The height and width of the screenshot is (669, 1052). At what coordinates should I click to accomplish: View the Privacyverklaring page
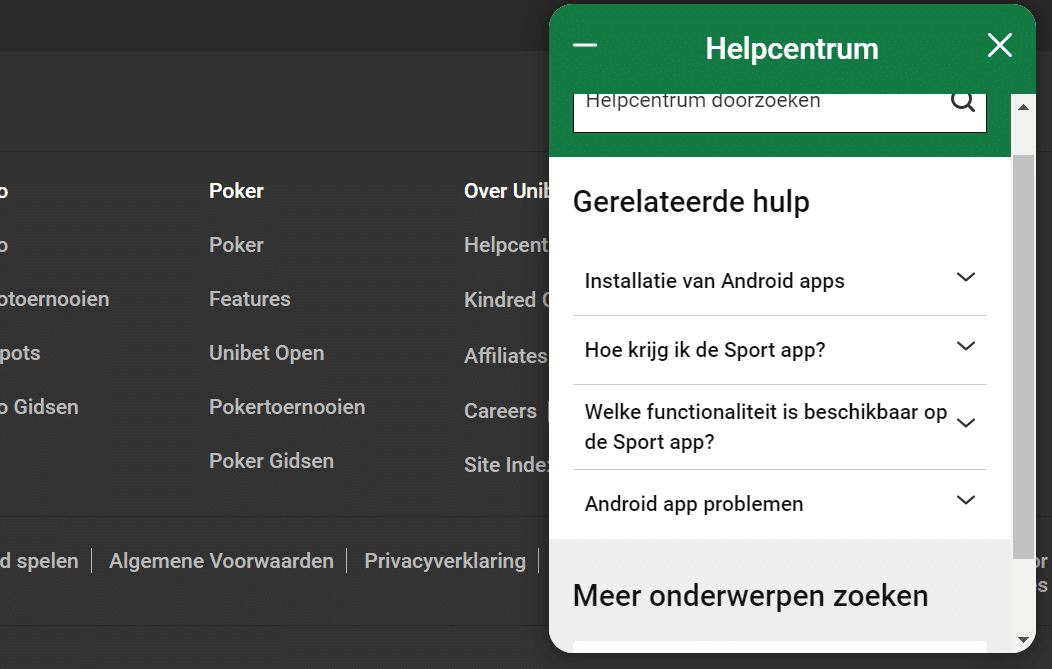[x=444, y=561]
